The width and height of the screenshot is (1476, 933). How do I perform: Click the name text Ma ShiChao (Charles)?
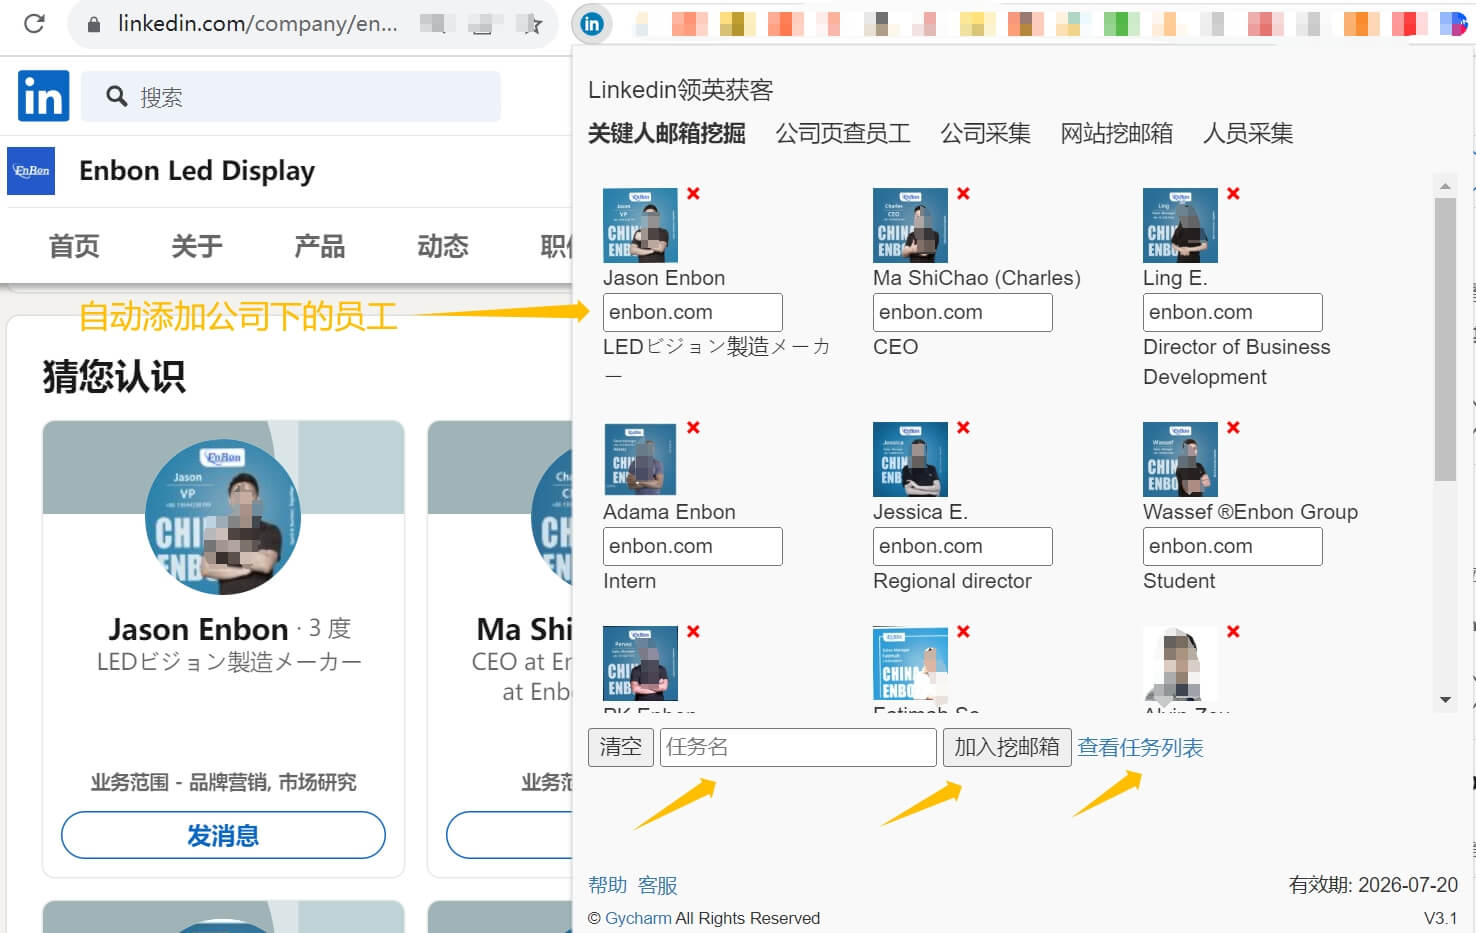point(977,278)
